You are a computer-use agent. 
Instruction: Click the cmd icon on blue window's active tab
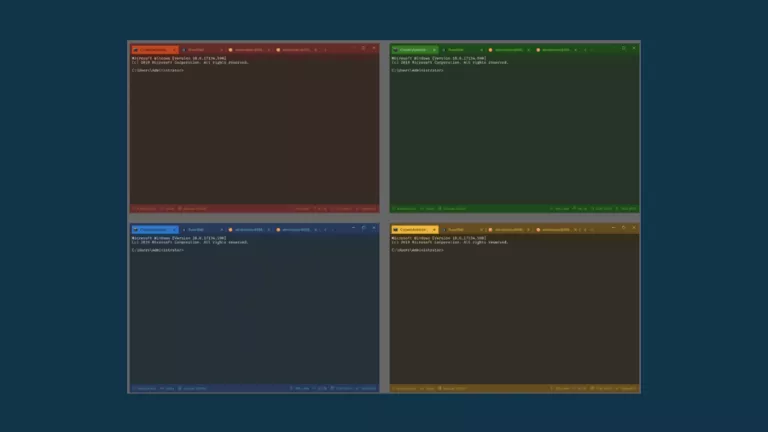136,230
